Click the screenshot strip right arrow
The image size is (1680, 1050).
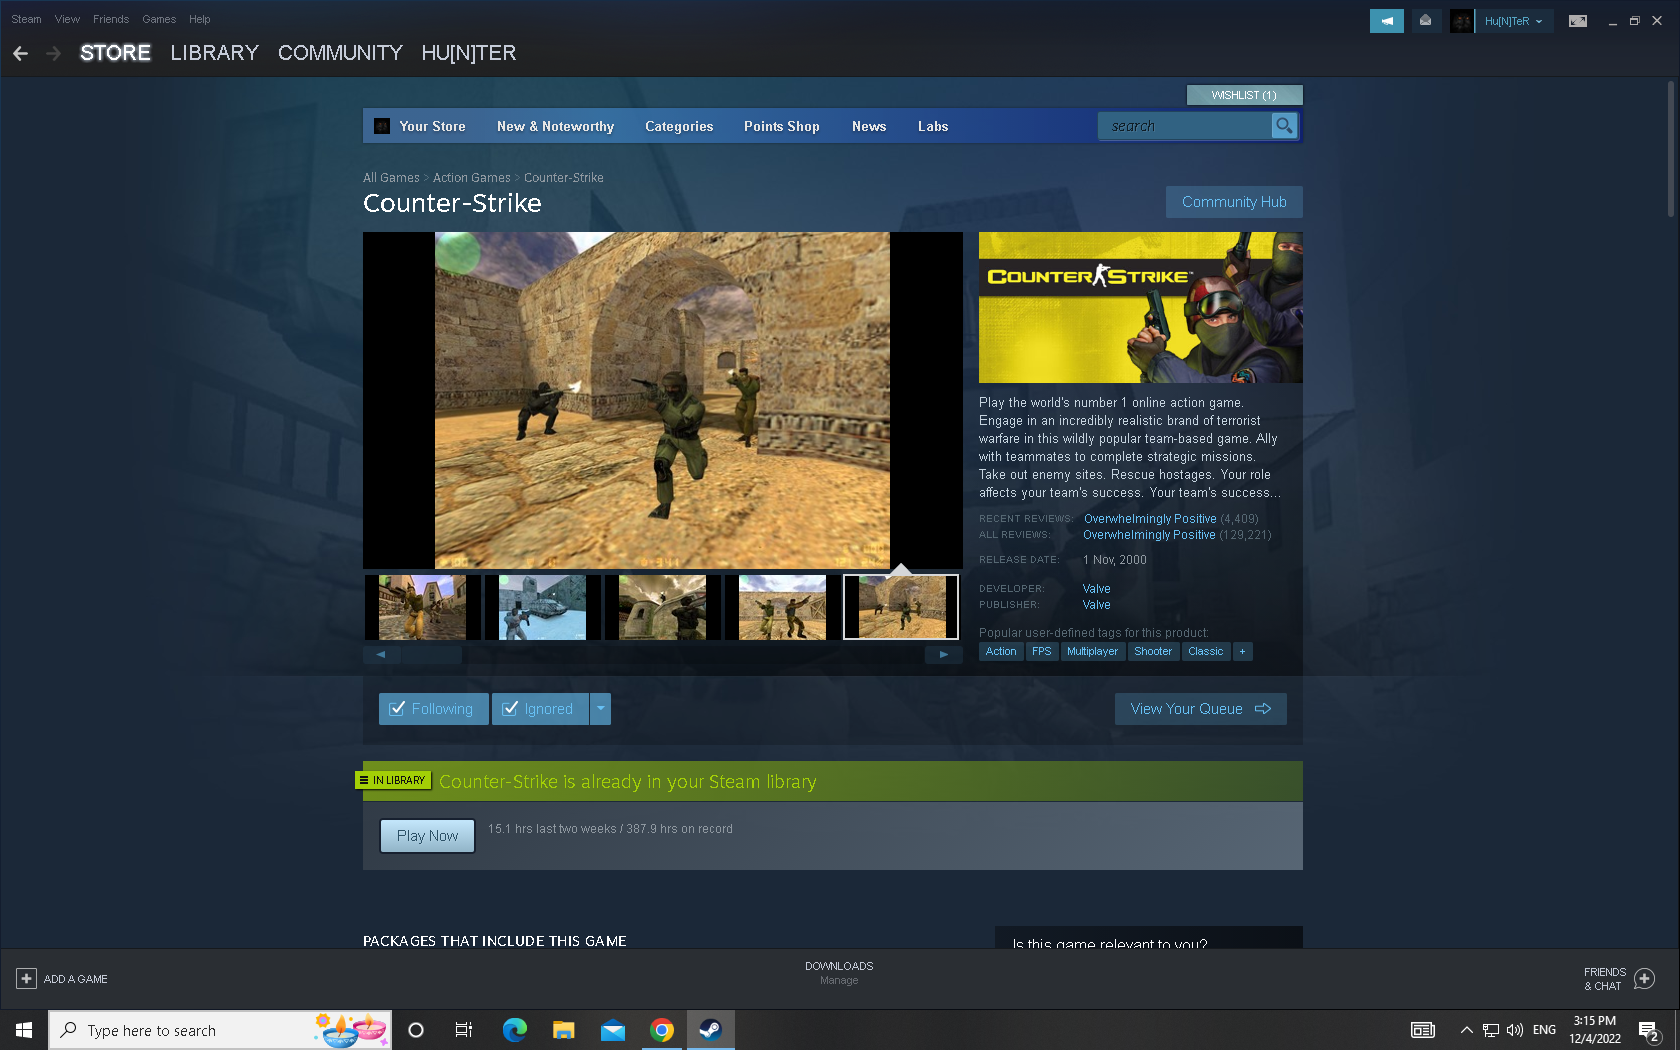(x=943, y=655)
